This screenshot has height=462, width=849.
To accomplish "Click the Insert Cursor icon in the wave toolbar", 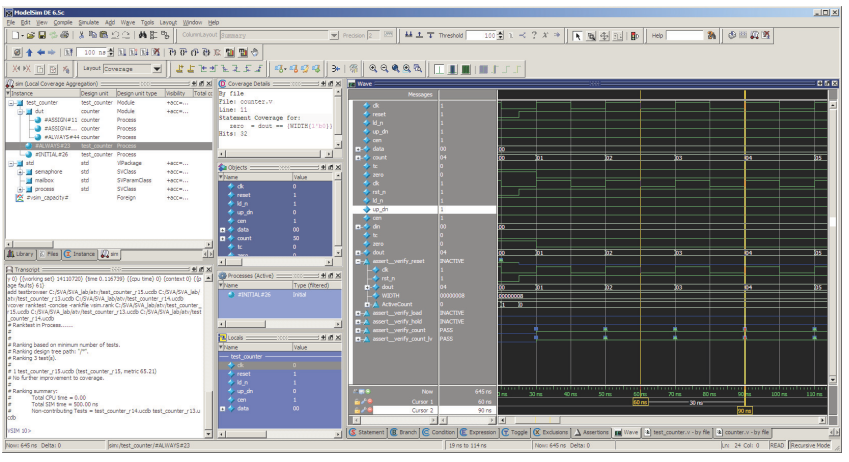I will click(179, 69).
